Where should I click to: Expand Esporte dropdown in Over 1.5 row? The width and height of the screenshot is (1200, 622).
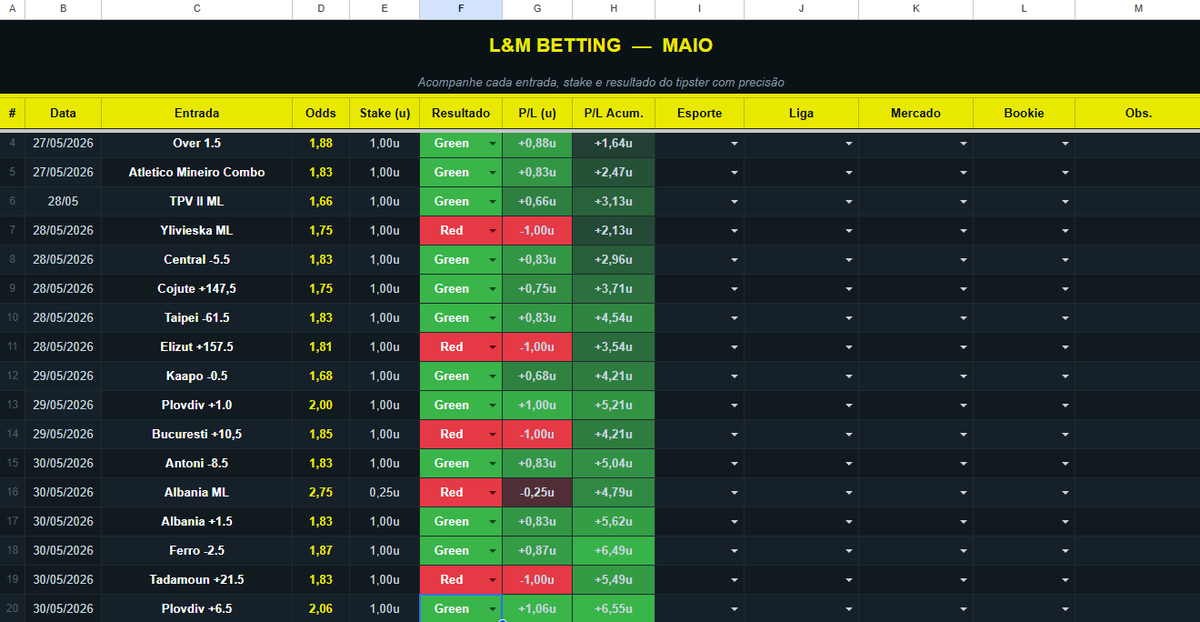tap(734, 143)
